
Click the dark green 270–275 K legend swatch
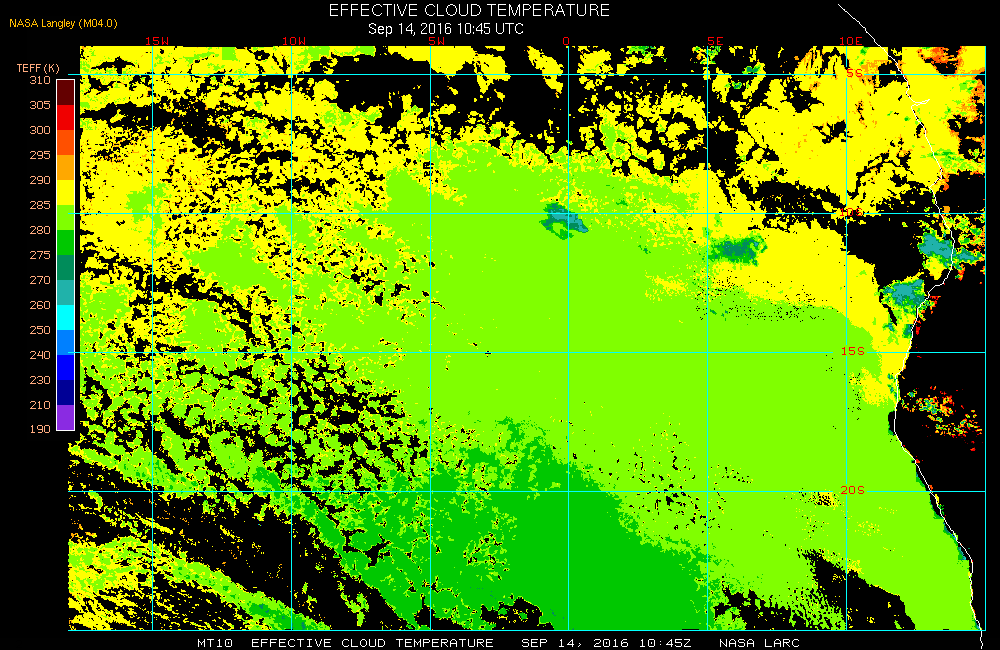click(65, 267)
